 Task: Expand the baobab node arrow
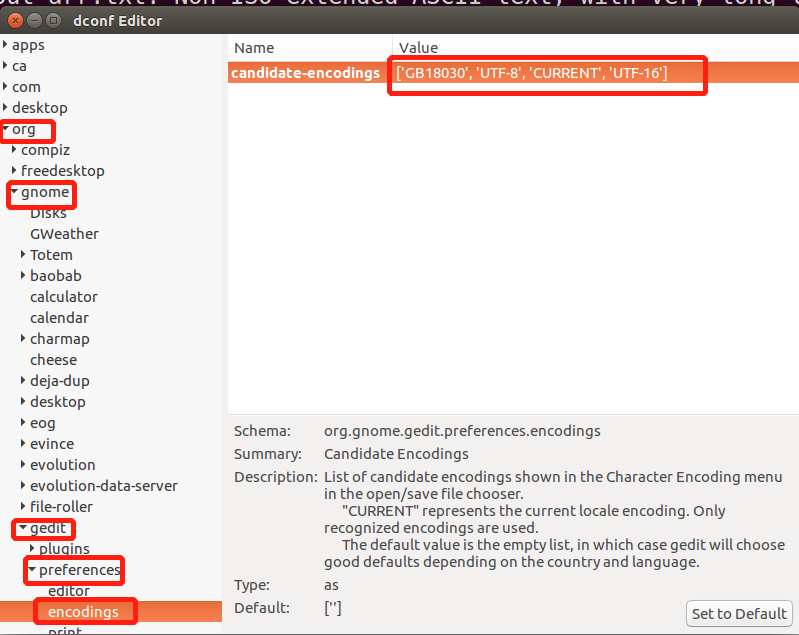point(23,275)
